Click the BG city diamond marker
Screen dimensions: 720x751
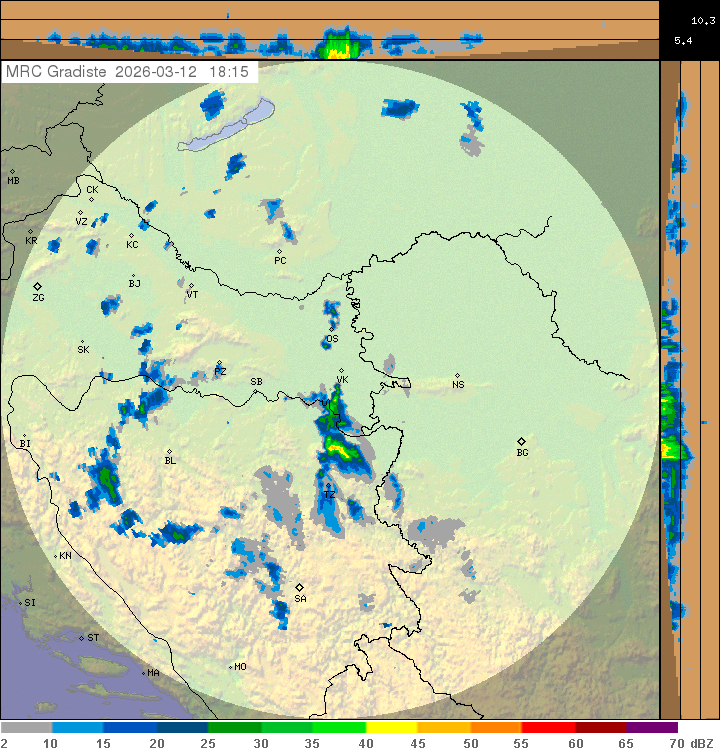point(521,441)
